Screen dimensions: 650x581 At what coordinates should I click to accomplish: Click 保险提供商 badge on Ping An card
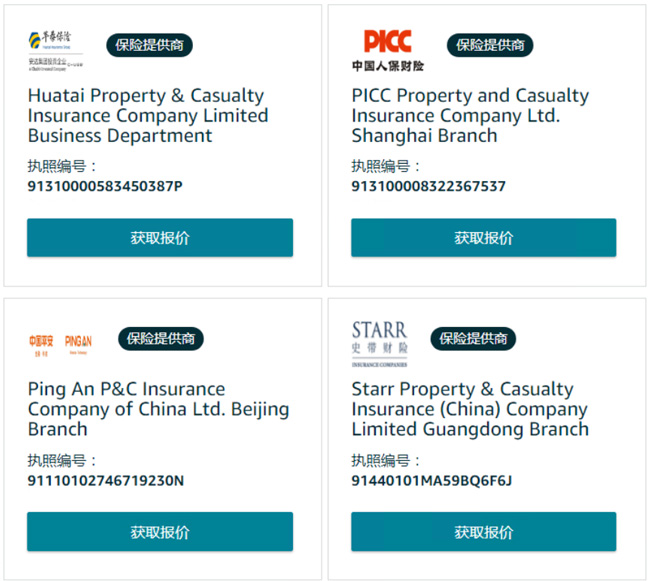[161, 339]
